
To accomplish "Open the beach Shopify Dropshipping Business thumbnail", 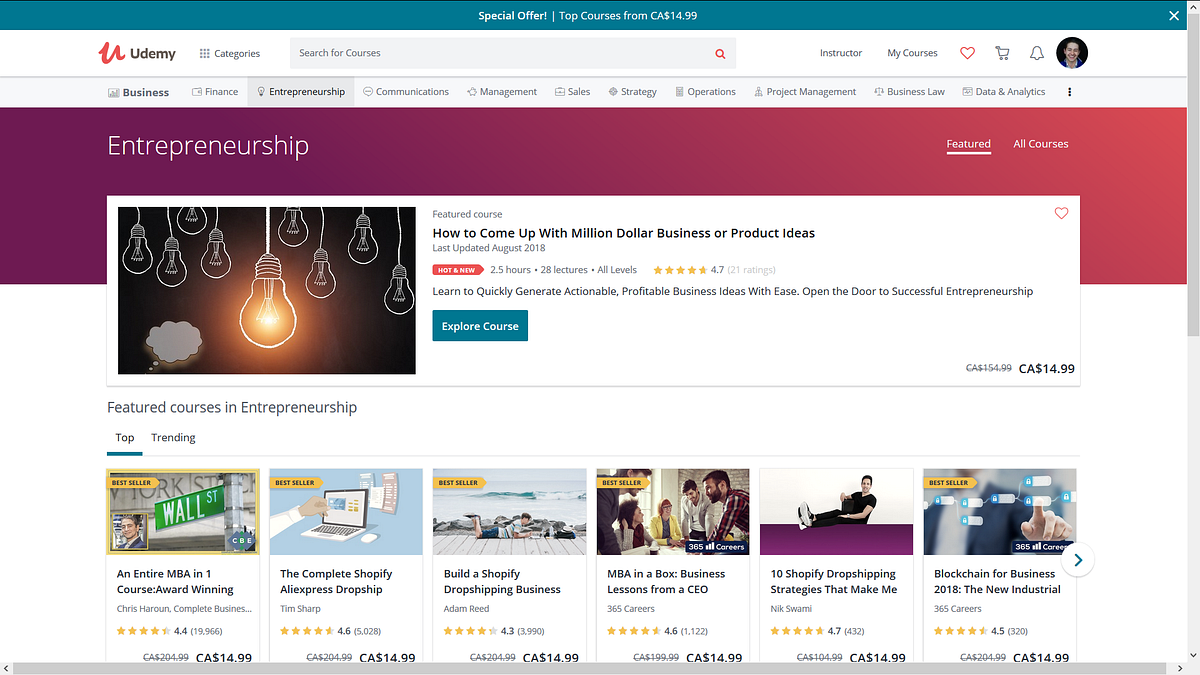I will (510, 512).
